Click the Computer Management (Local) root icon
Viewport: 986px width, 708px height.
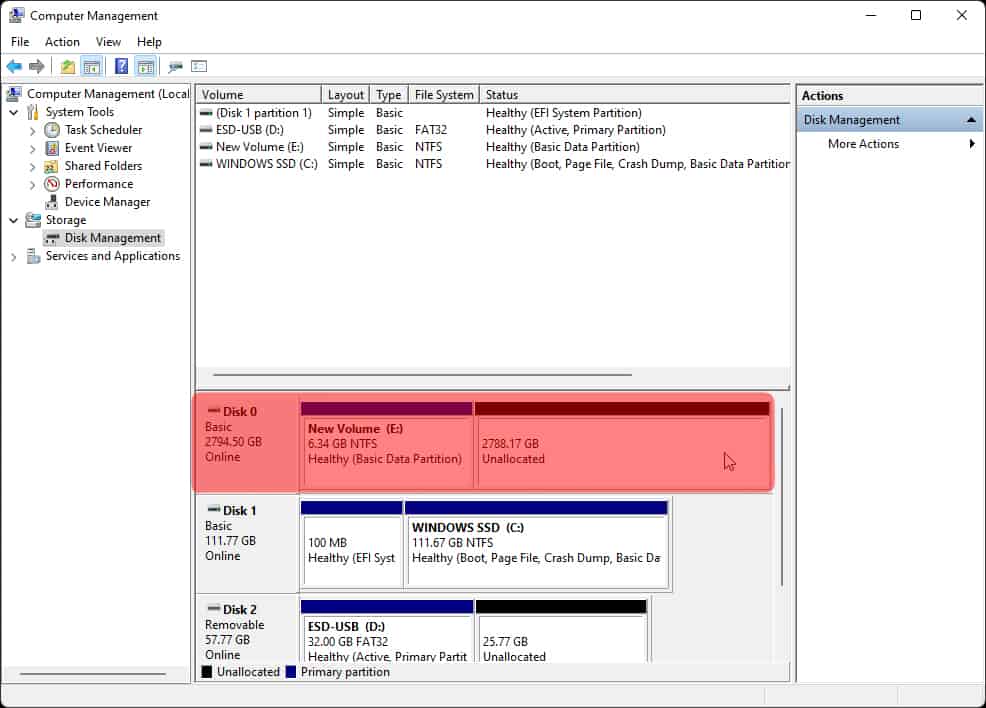(14, 94)
